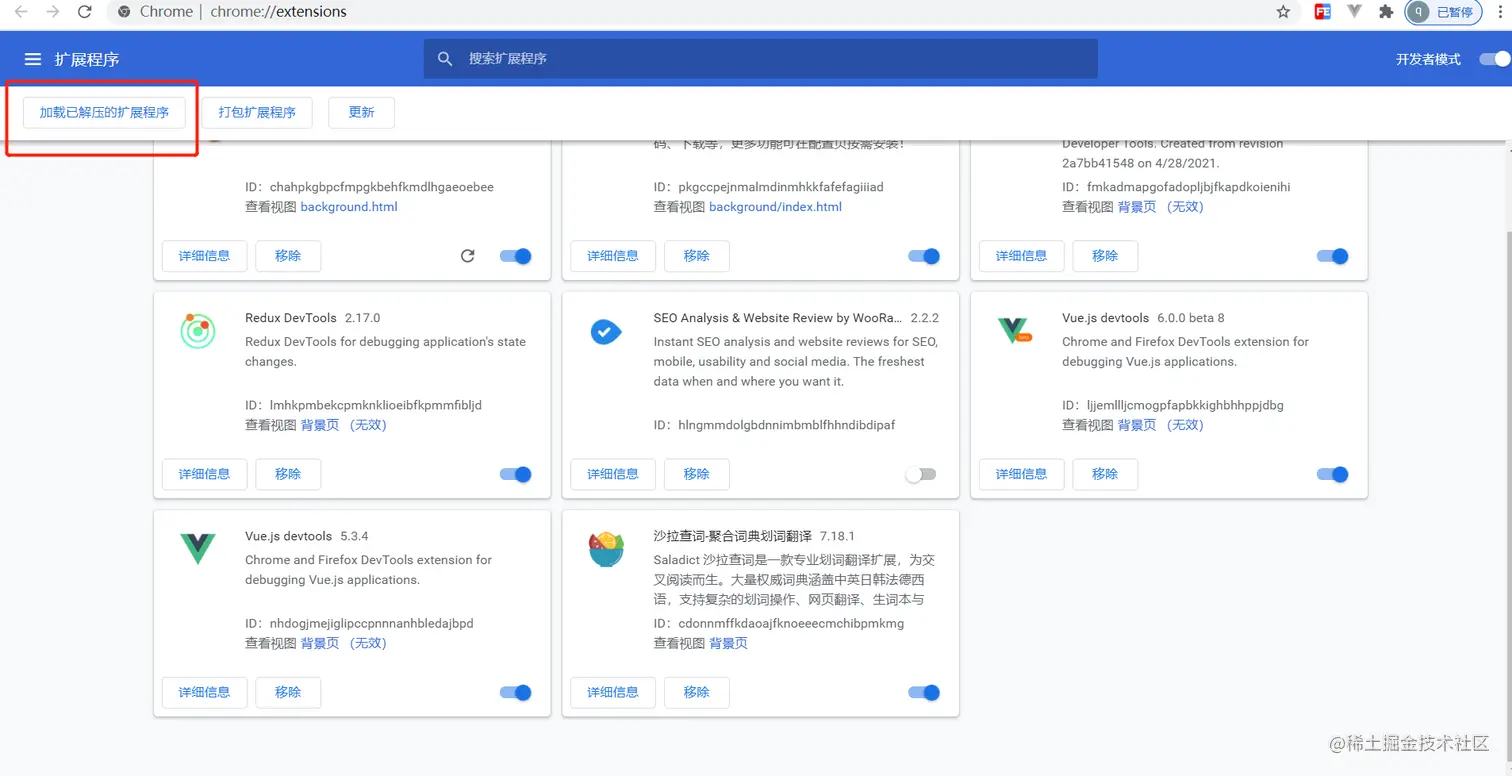Viewport: 1512px width, 776px height.
Task: Remove the 沙拉查词 extension
Action: pyautogui.click(x=696, y=692)
